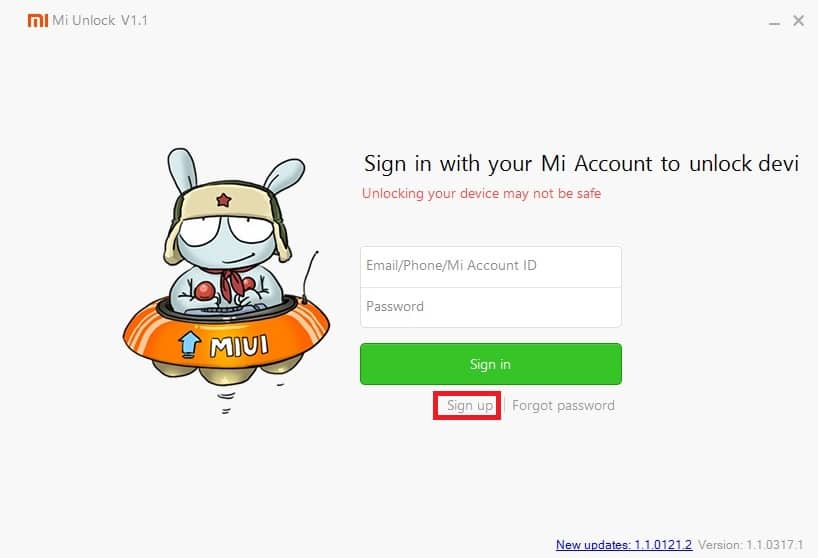Click the Sign in with Mi Account heading
The image size is (818, 558).
(581, 164)
